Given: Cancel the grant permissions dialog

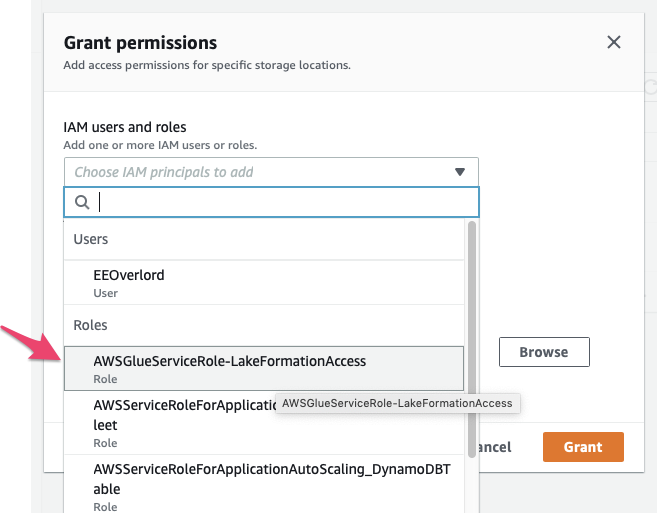Looking at the screenshot, I should 497,447.
